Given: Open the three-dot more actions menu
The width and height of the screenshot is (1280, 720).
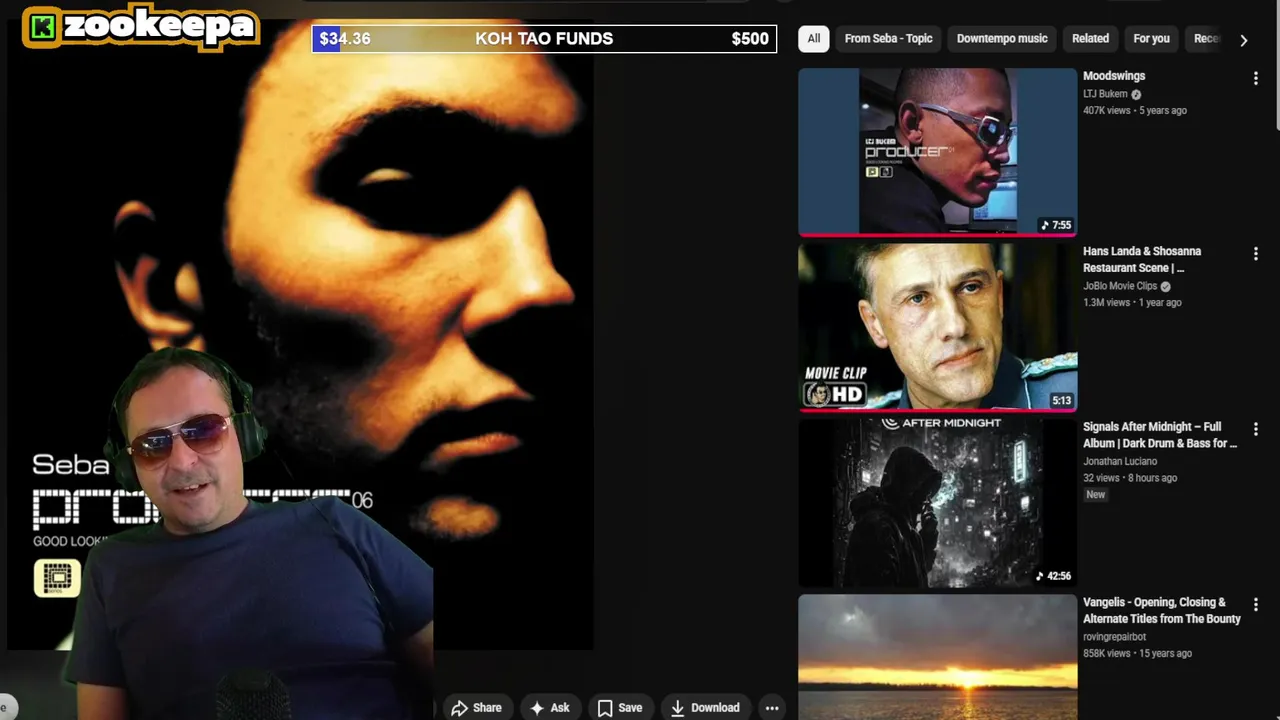Looking at the screenshot, I should pos(772,708).
